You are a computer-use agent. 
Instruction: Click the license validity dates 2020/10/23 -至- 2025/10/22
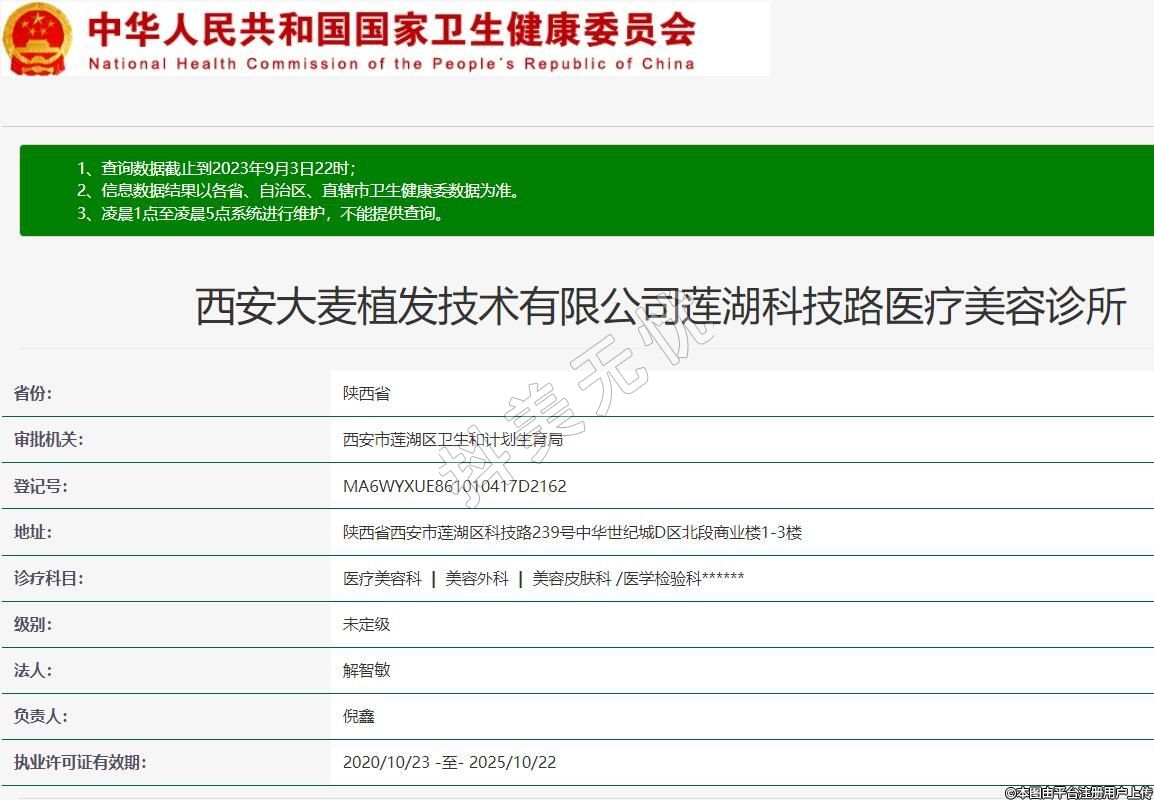449,763
